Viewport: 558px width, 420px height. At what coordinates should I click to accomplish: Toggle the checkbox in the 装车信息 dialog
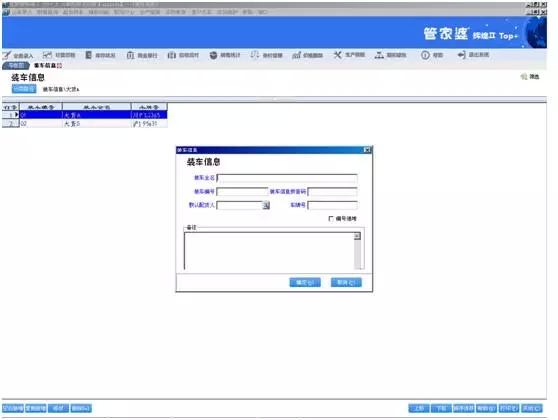tap(331, 219)
